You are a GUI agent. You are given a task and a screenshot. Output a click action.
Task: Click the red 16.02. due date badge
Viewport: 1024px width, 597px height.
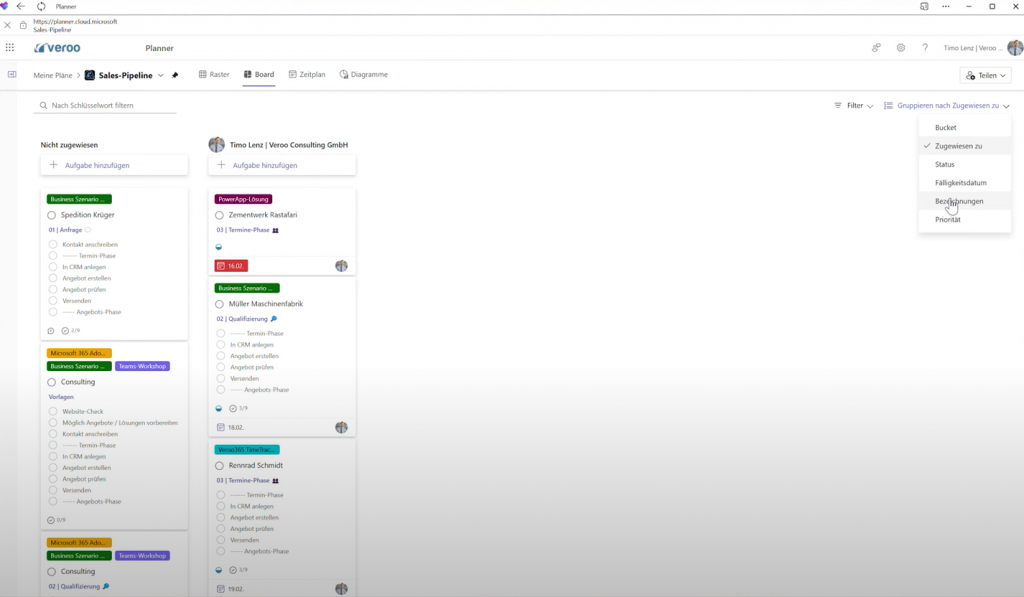(x=231, y=266)
